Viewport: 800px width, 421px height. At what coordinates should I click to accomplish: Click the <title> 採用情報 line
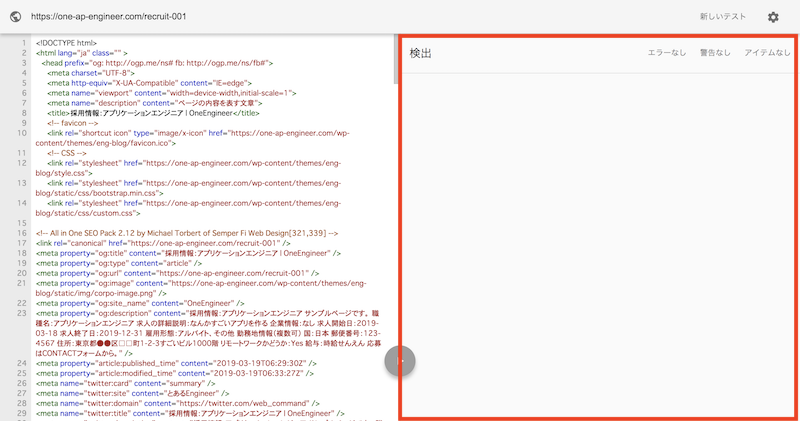click(153, 113)
